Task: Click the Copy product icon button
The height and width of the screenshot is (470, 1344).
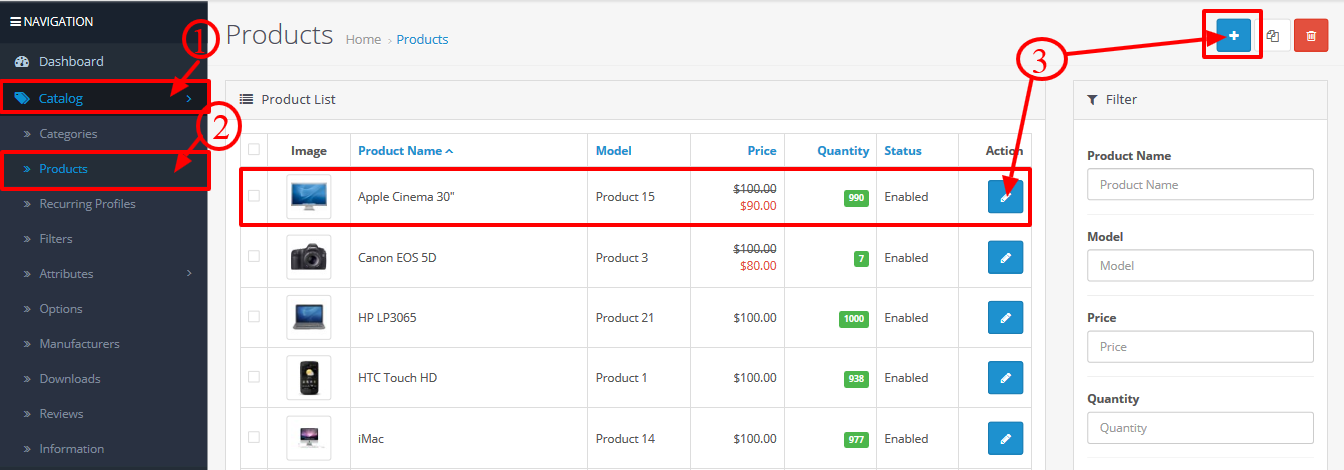Action: click(1273, 36)
